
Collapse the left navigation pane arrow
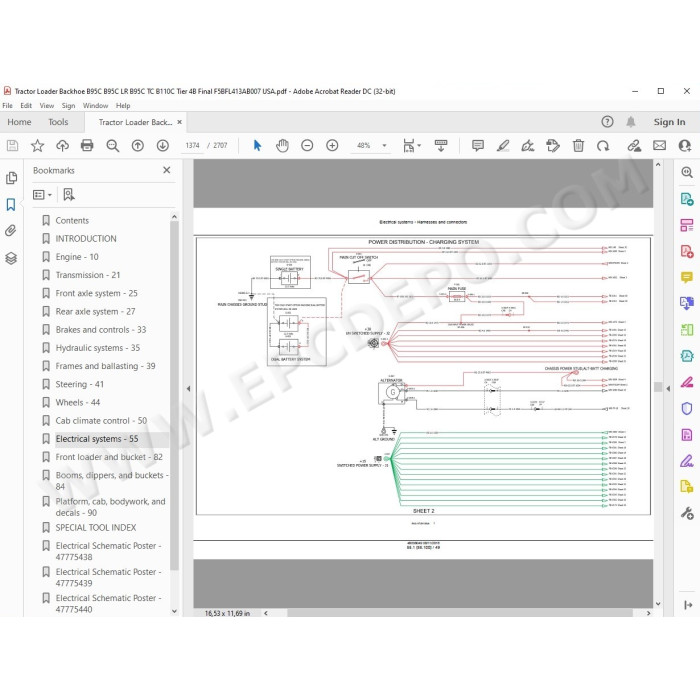pyautogui.click(x=188, y=389)
